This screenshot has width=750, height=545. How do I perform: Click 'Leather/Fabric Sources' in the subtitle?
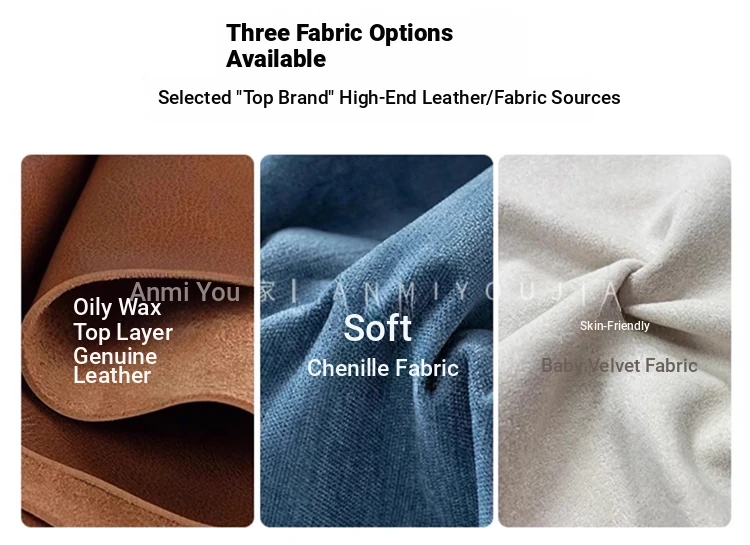coord(521,98)
